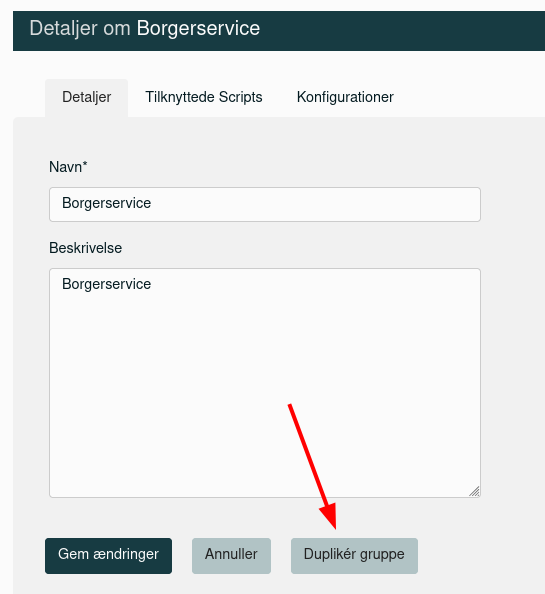Viewport: 545px width, 594px height.
Task: Focus the Navn text input field
Action: [x=265, y=204]
